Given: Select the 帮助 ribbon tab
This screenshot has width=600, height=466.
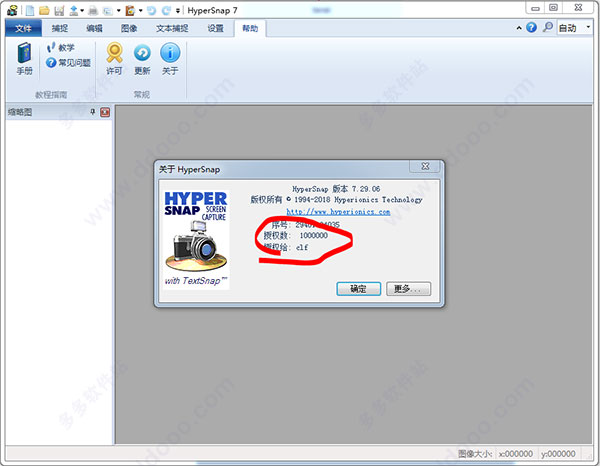Looking at the screenshot, I should (250, 28).
